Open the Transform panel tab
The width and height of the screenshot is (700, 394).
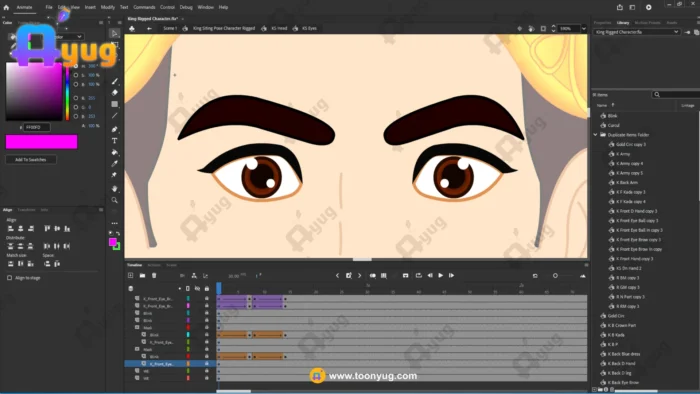pos(26,210)
